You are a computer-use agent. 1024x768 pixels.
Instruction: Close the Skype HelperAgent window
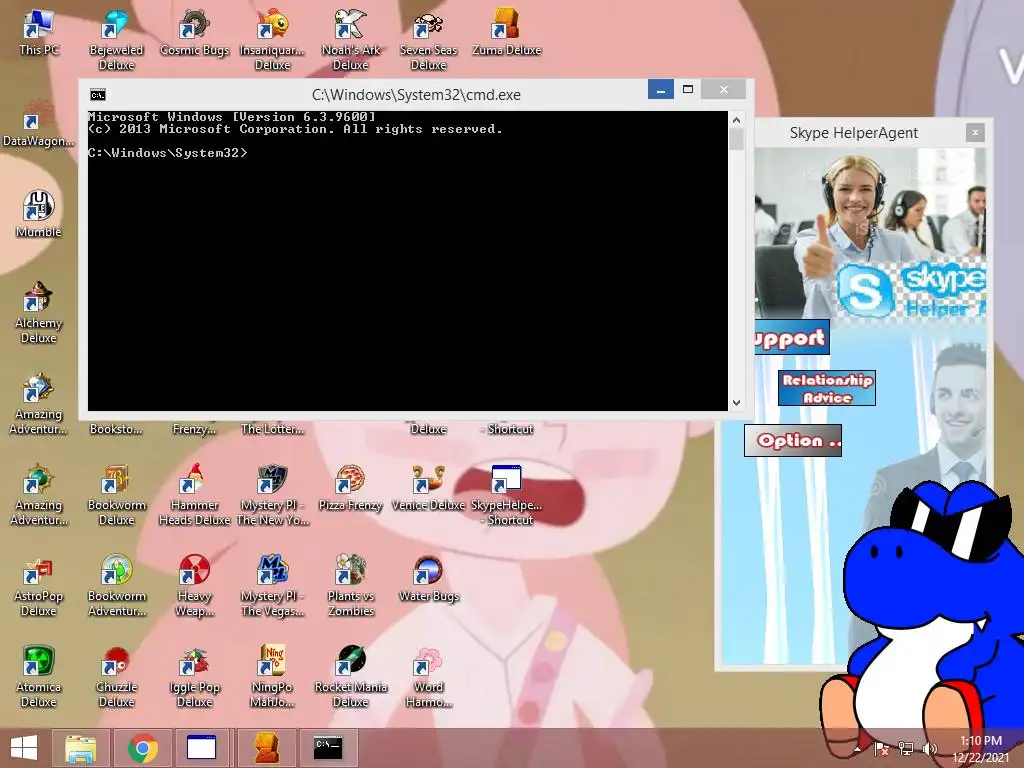coord(975,133)
